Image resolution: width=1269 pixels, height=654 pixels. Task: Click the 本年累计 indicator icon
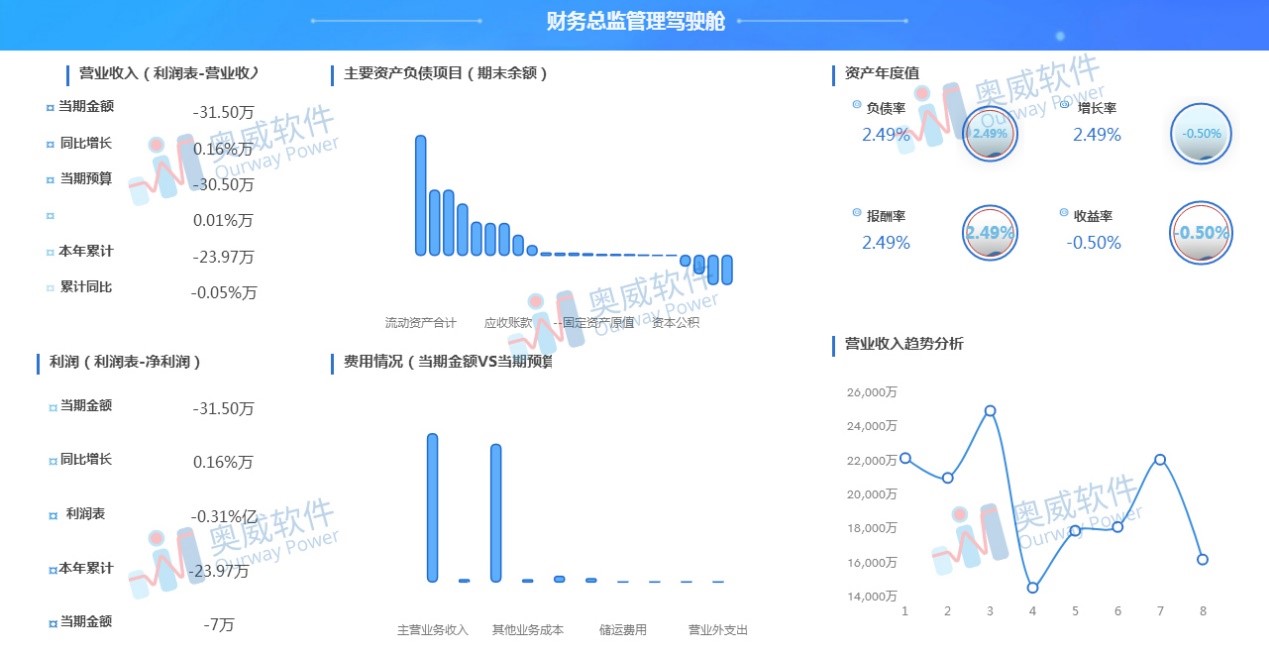tap(48, 251)
